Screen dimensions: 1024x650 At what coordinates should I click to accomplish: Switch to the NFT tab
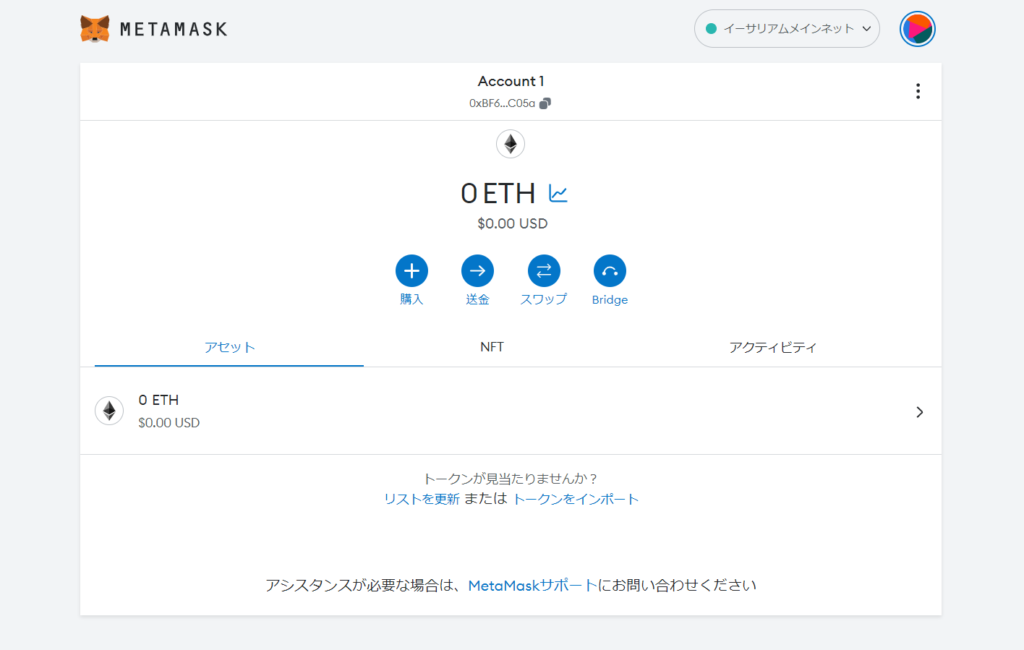click(492, 347)
